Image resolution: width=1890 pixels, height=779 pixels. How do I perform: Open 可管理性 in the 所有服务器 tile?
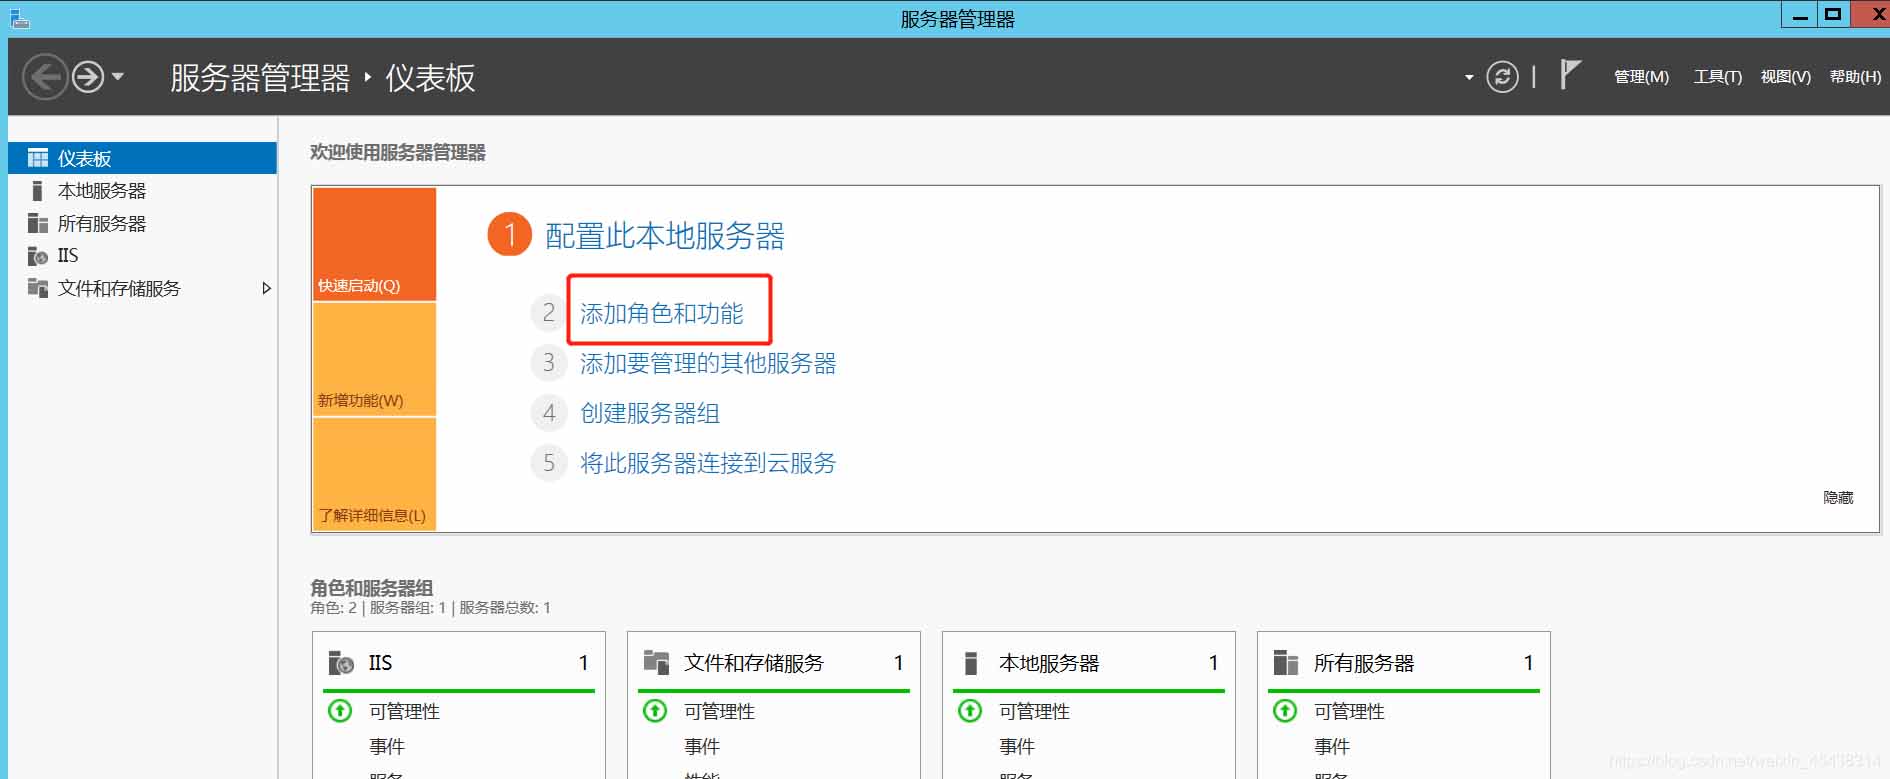[1349, 712]
